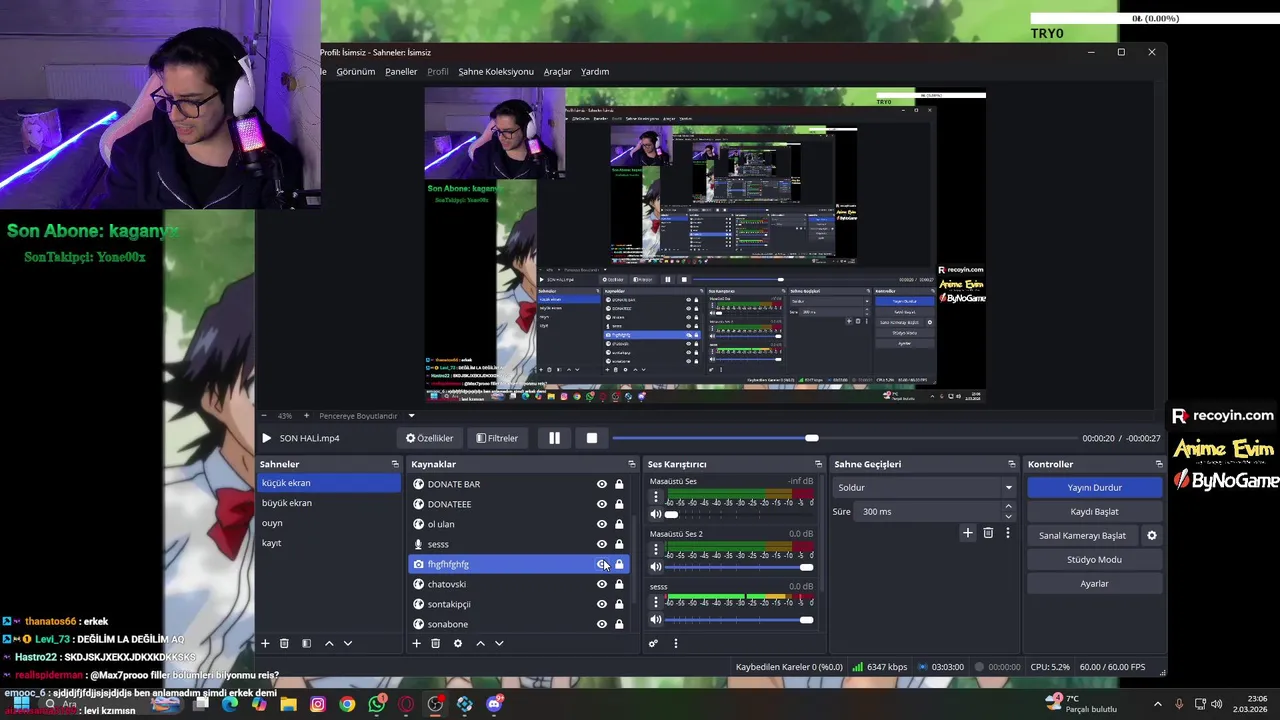
Task: Open virtual camera settings gear
Action: point(1152,535)
